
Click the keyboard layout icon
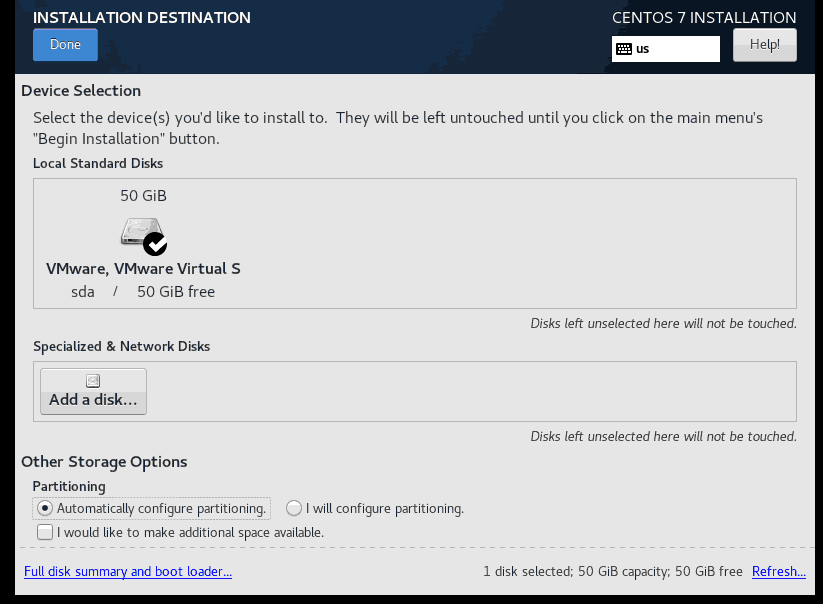point(624,49)
